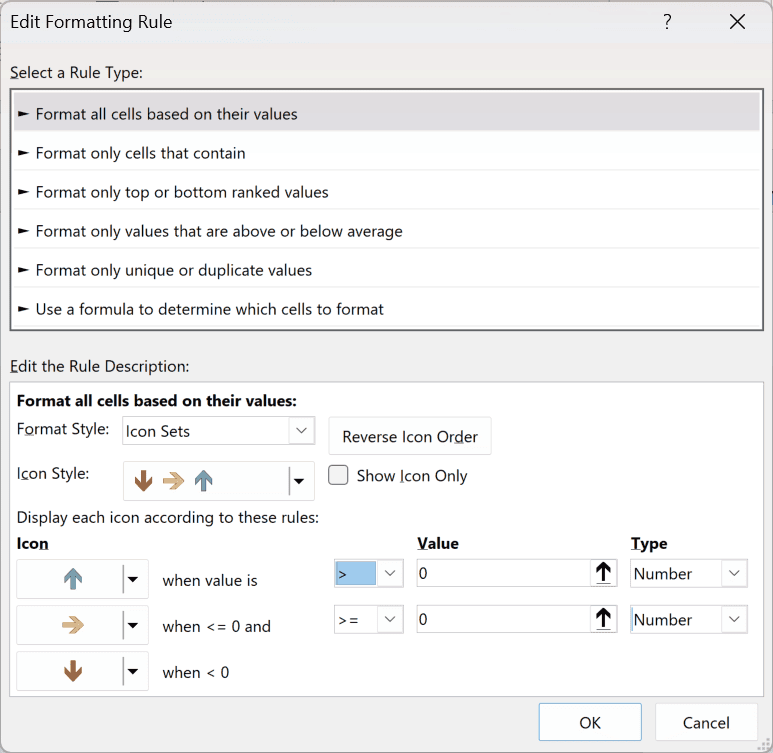Click the tan right arrow icon in second rule
773x753 pixels.
(x=73, y=625)
